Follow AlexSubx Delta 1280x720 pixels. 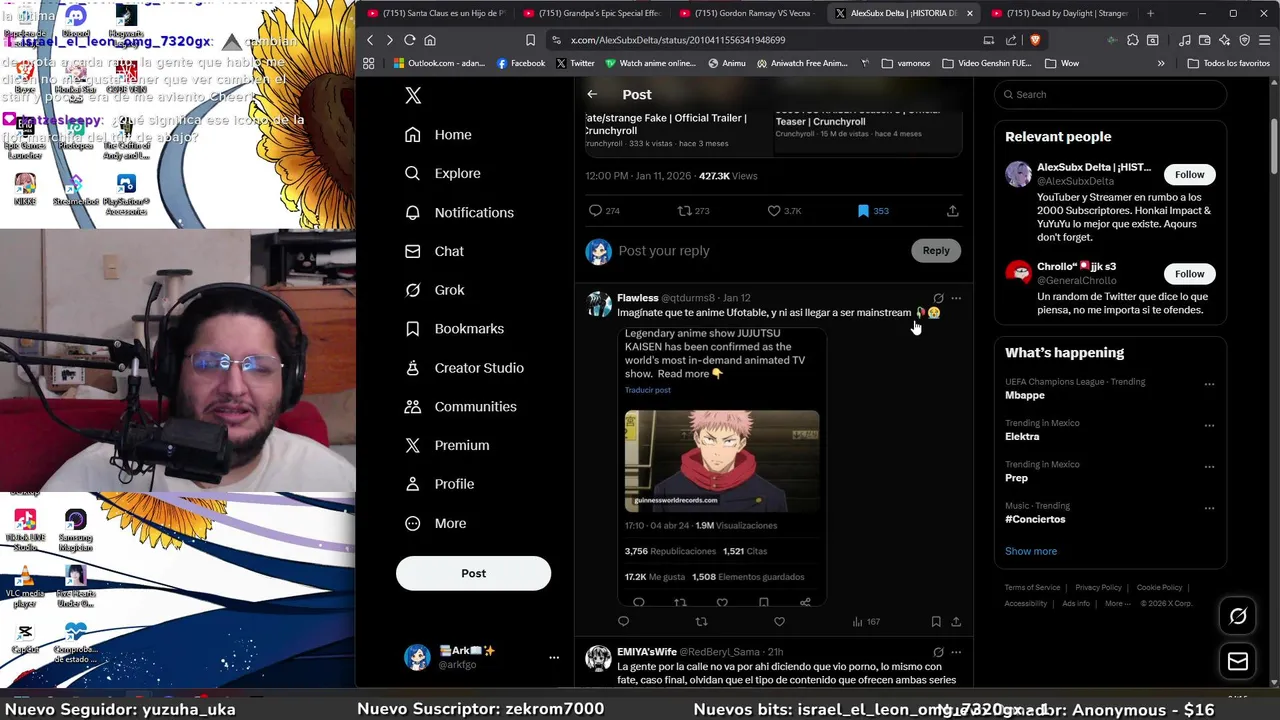click(1189, 175)
